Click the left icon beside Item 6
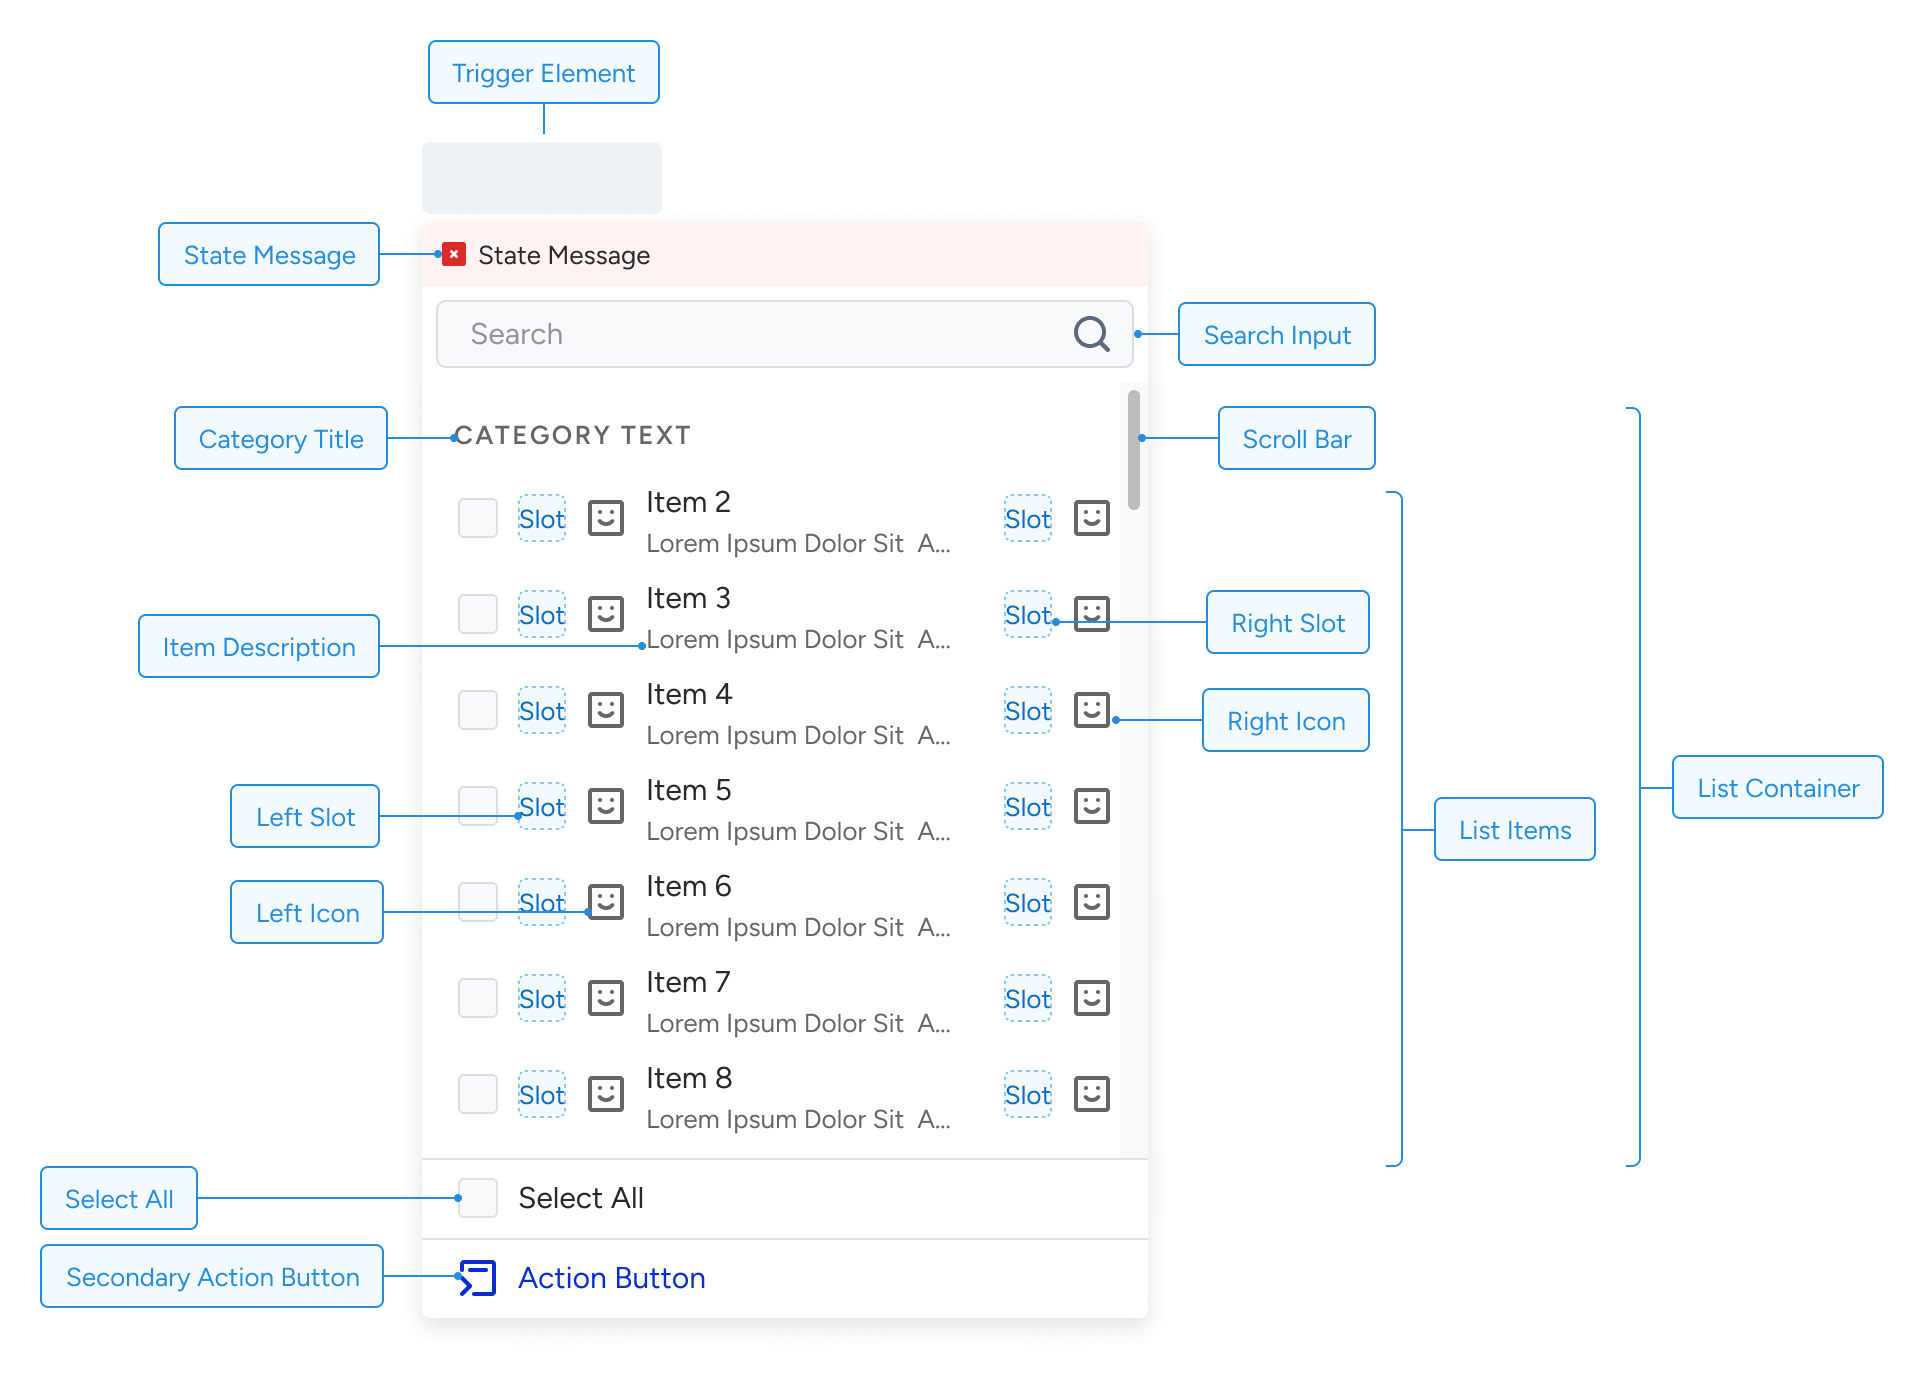Image resolution: width=1916 pixels, height=1390 pixels. click(605, 901)
